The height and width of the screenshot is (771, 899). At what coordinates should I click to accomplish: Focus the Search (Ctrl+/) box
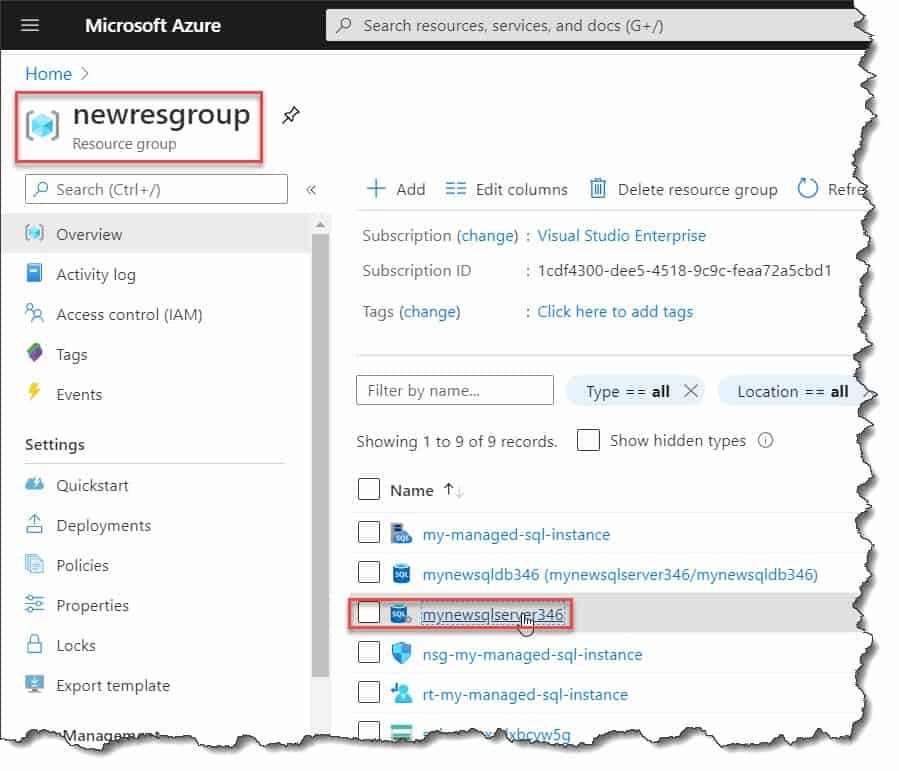coord(156,189)
